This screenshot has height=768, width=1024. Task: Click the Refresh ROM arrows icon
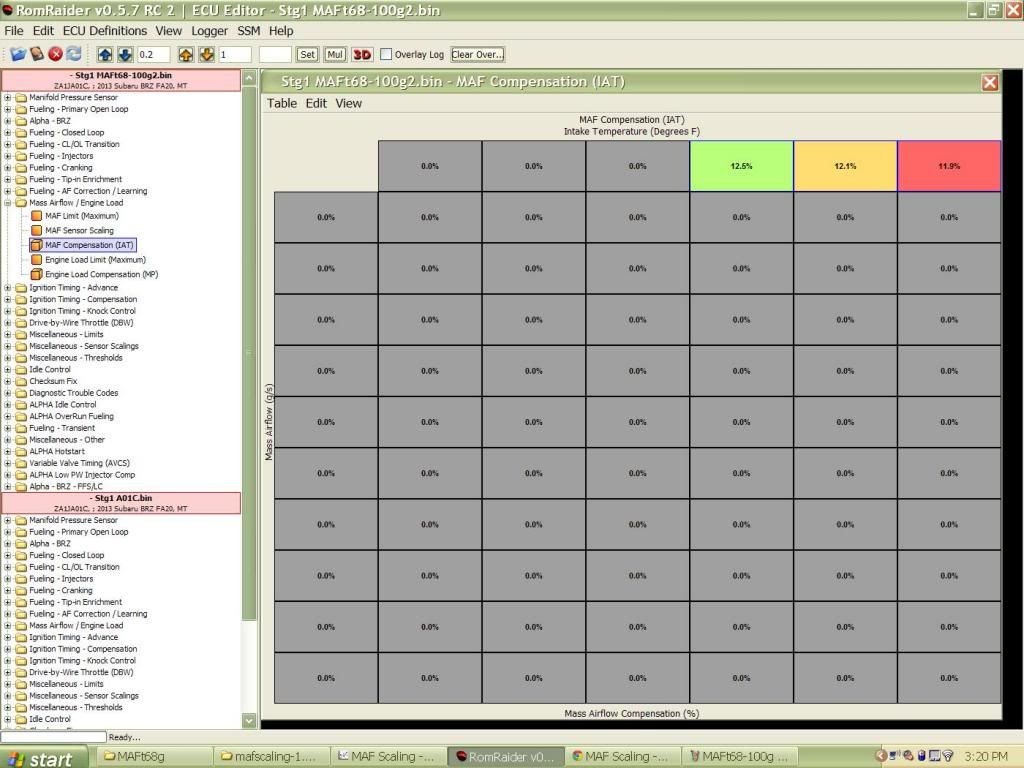tap(74, 54)
